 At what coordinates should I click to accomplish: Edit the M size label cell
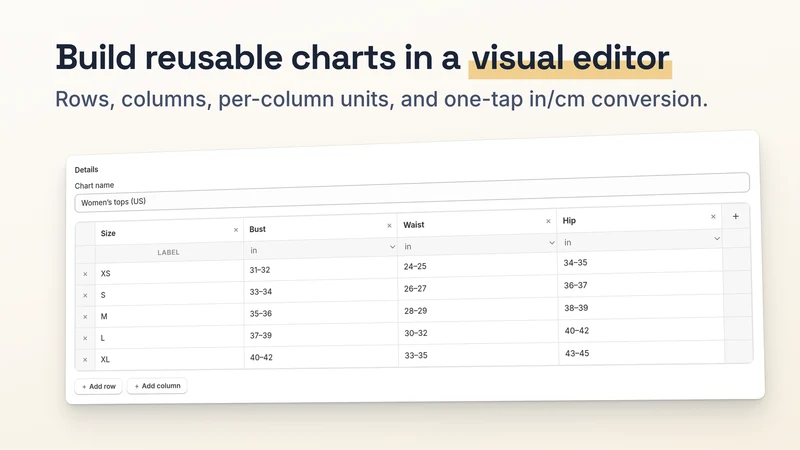[169, 316]
